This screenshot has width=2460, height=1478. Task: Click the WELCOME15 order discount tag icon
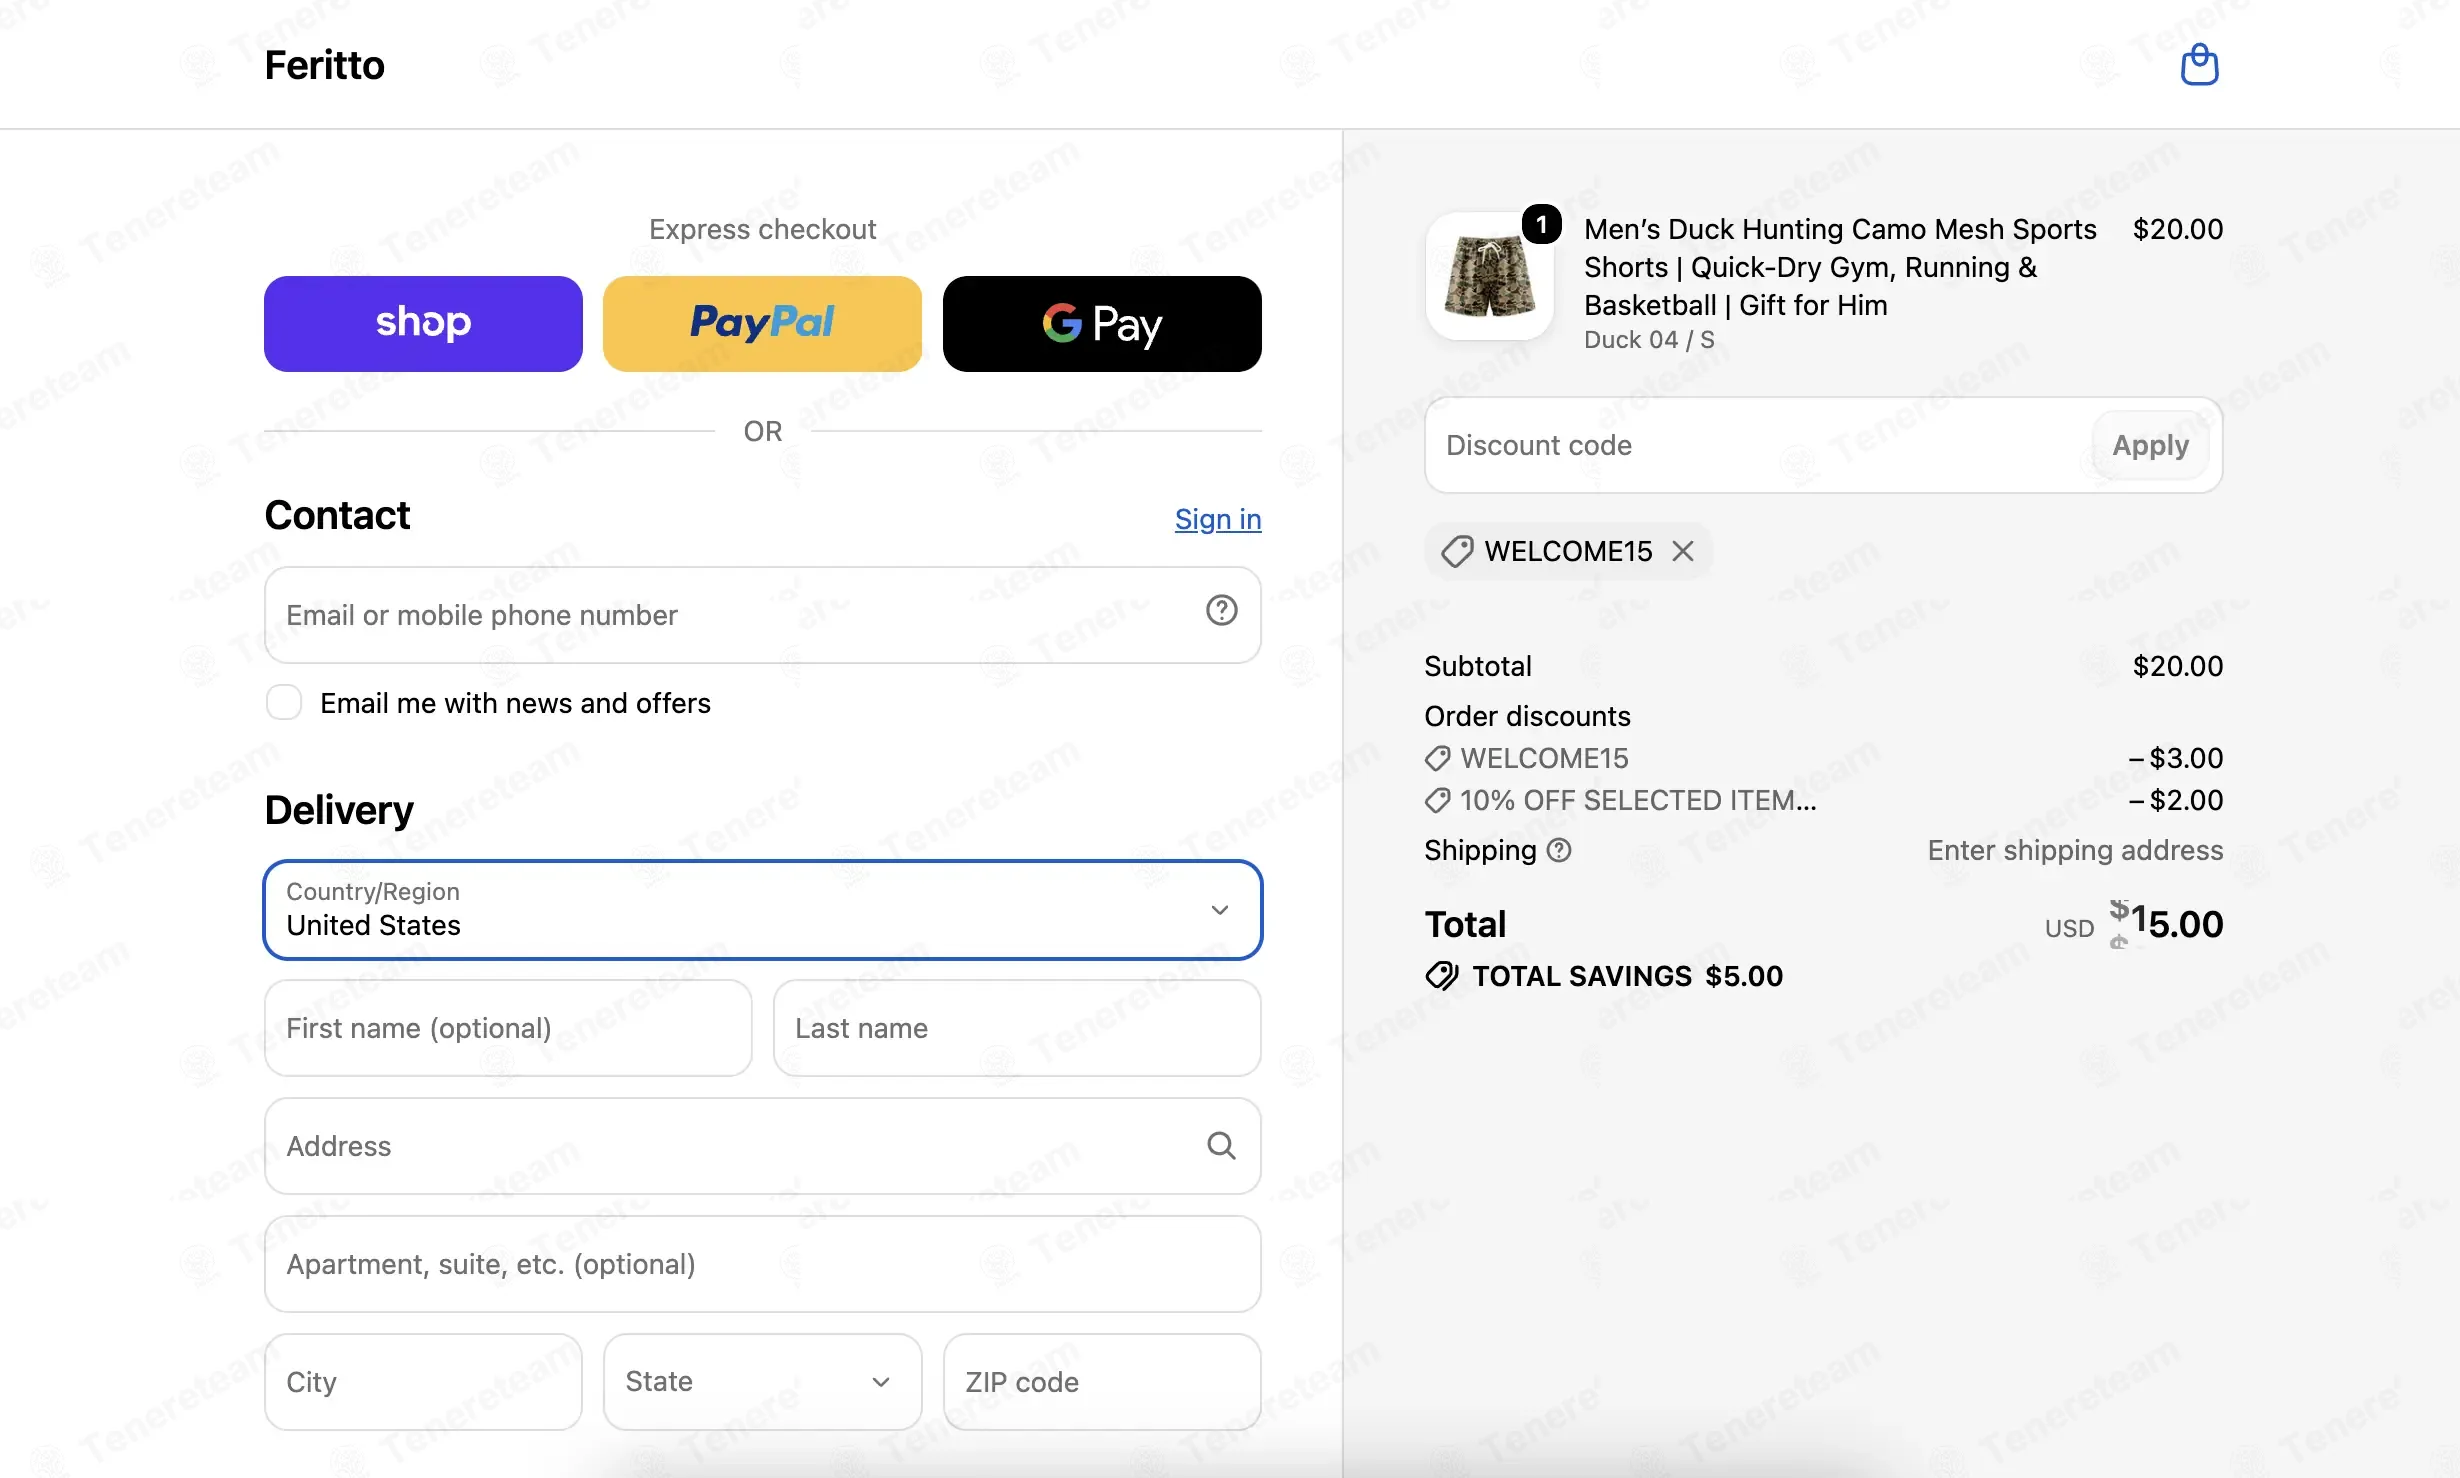click(x=1437, y=758)
